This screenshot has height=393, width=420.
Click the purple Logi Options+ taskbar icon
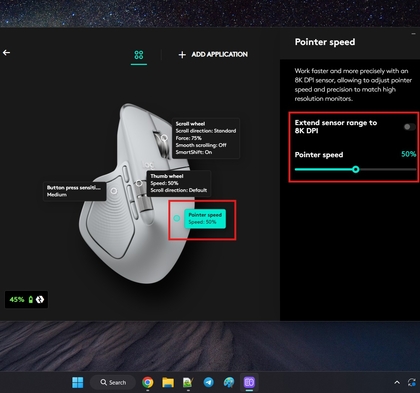(249, 382)
